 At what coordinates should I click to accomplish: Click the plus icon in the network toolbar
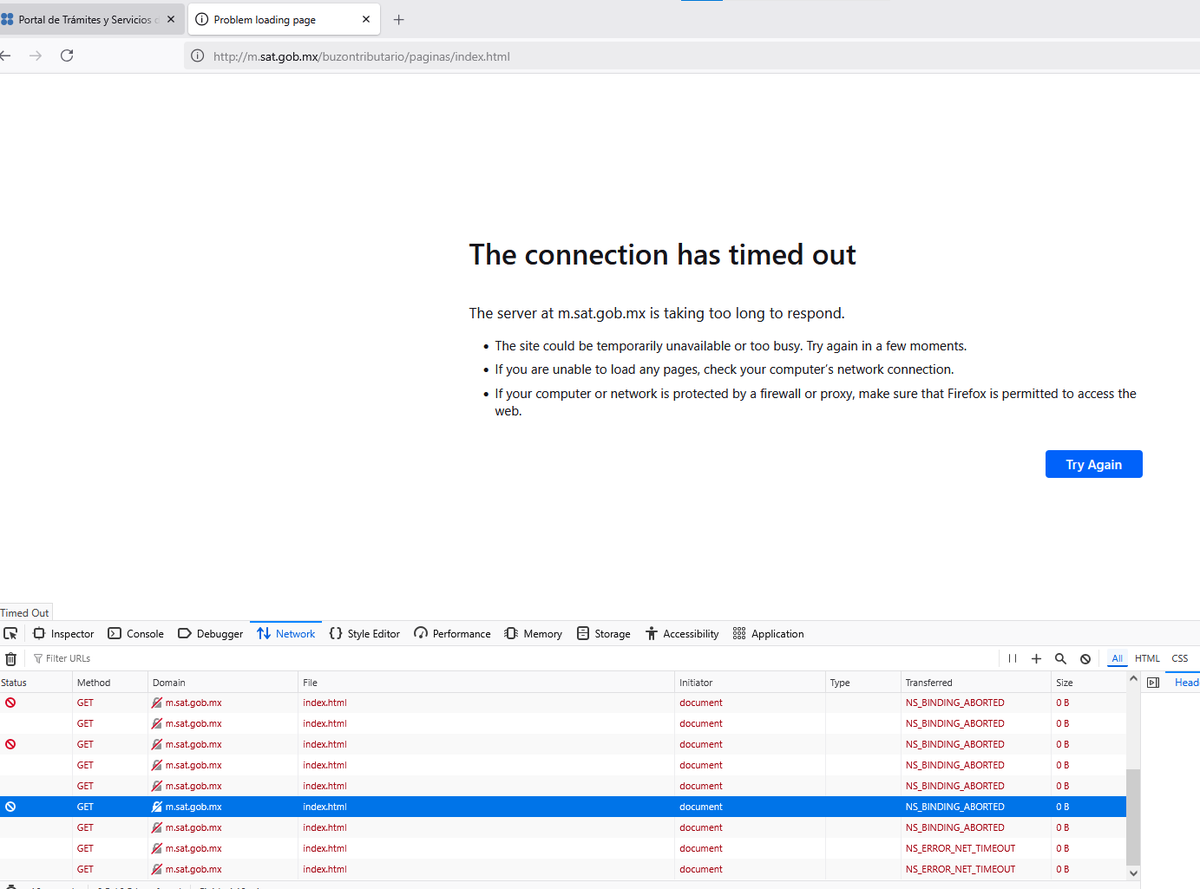1036,659
